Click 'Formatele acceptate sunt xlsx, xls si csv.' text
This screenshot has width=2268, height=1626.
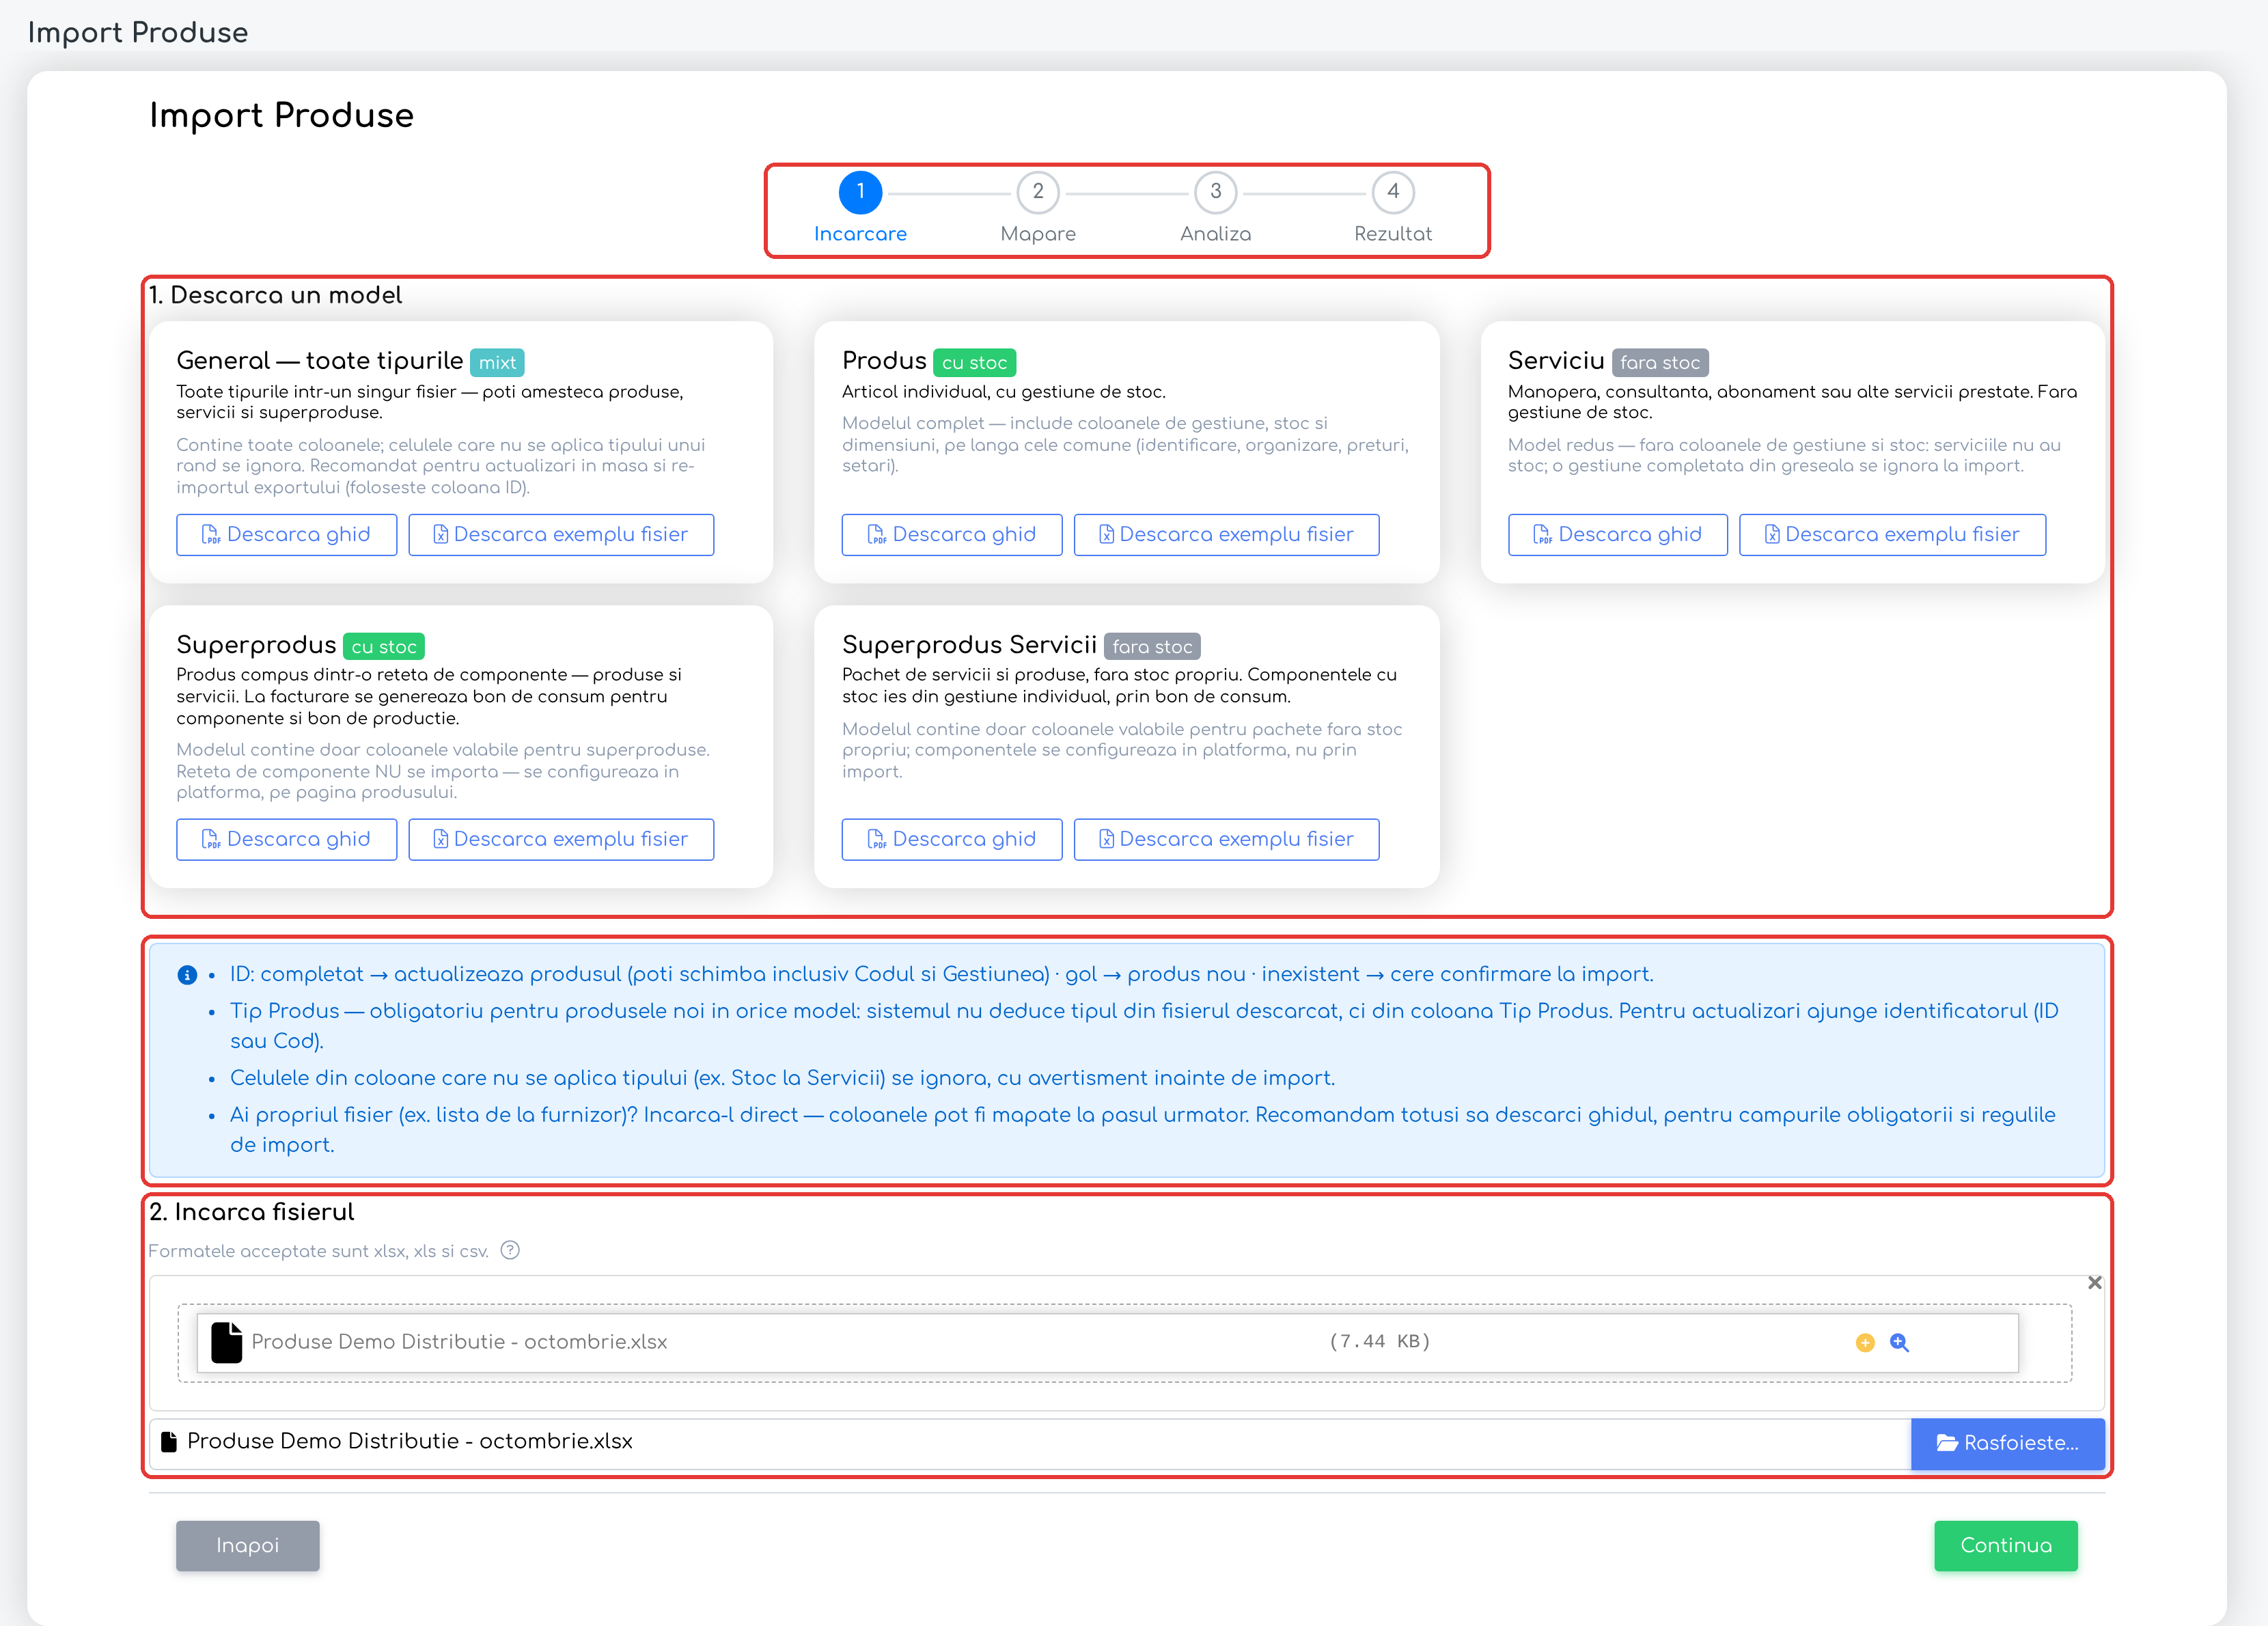click(318, 1251)
